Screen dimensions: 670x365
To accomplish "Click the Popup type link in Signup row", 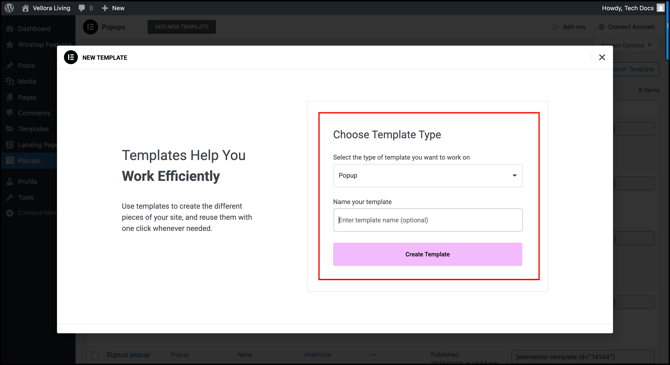I will coord(180,355).
